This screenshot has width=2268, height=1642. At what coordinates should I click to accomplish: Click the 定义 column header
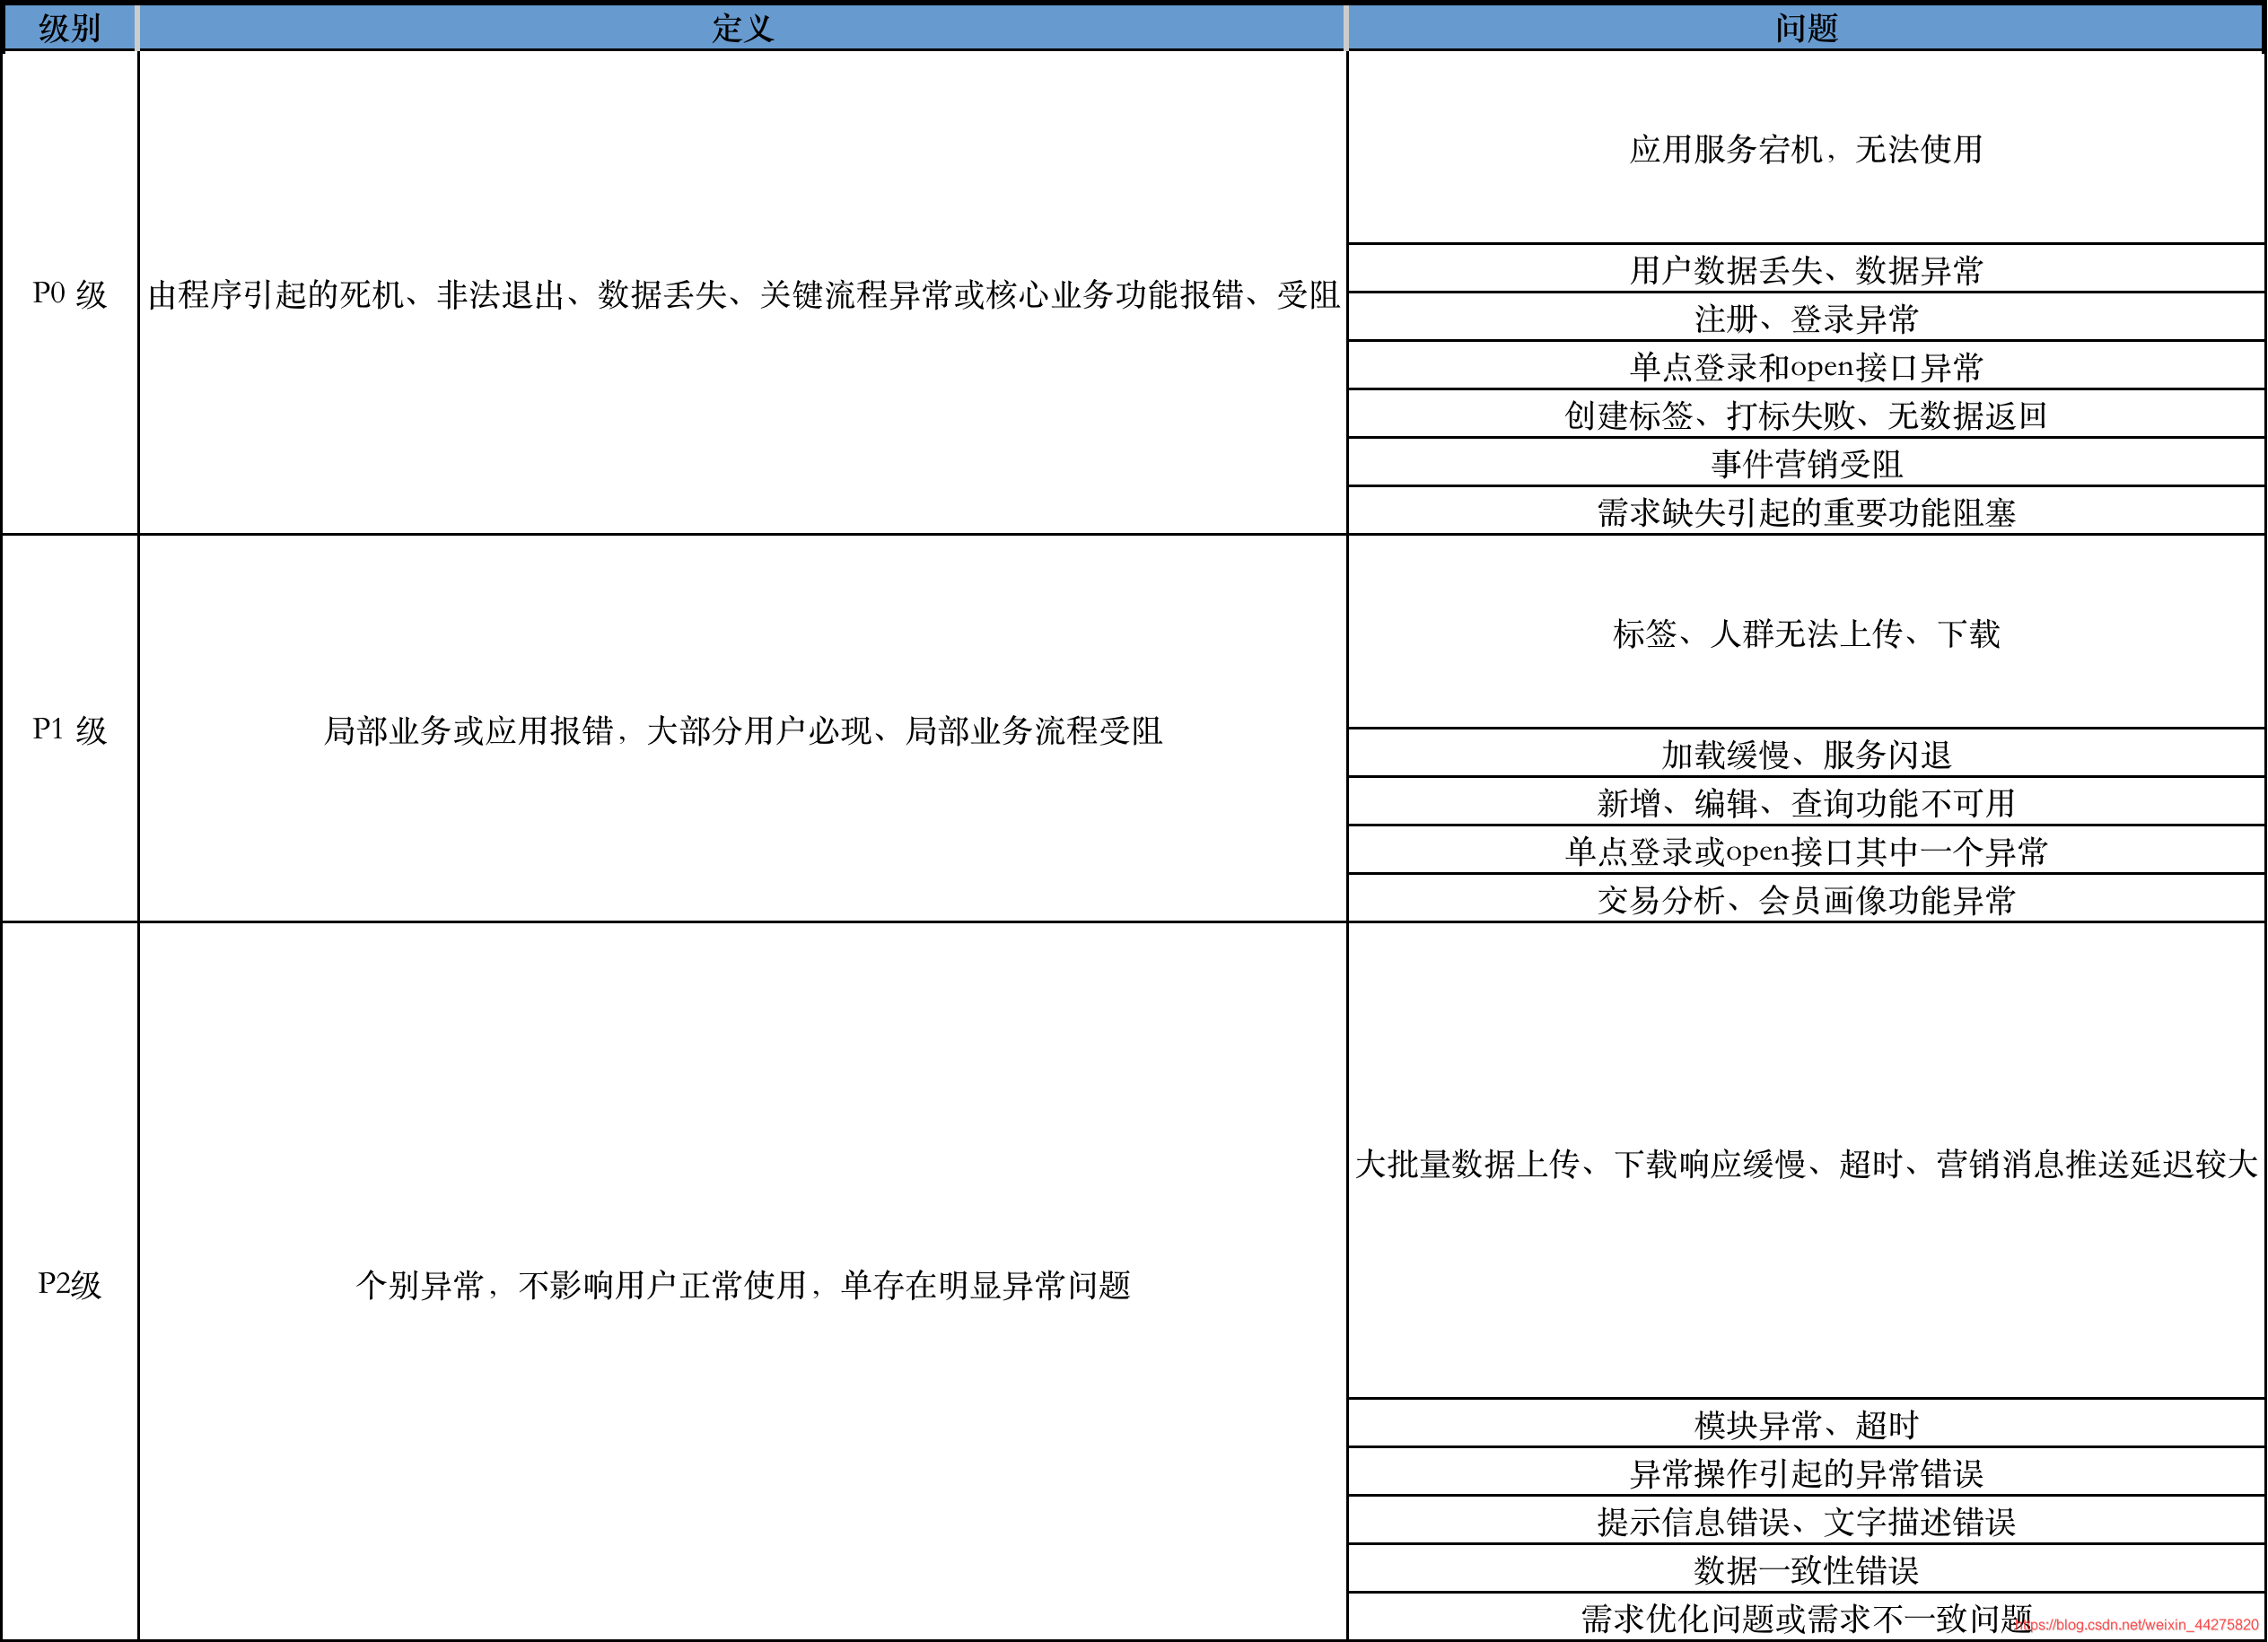[x=742, y=28]
